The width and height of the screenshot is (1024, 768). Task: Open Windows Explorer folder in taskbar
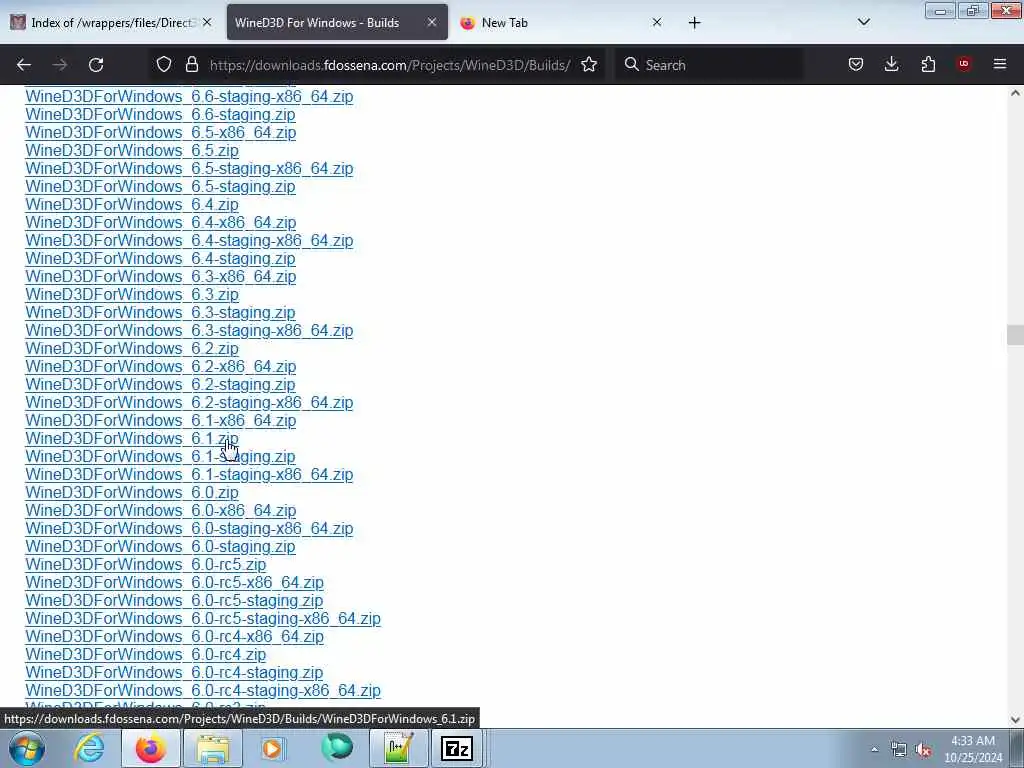coord(213,748)
